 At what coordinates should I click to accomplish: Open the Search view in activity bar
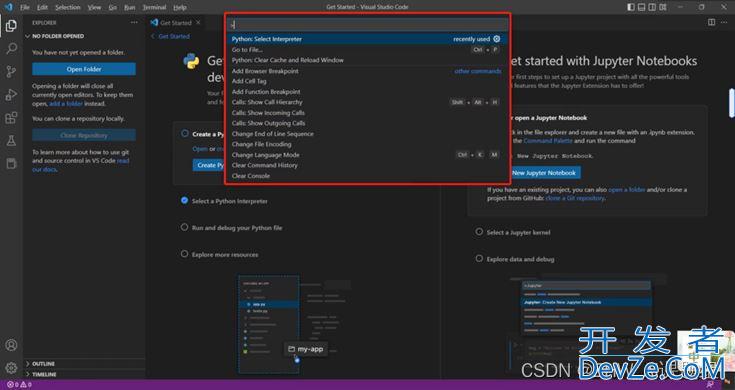click(11, 48)
